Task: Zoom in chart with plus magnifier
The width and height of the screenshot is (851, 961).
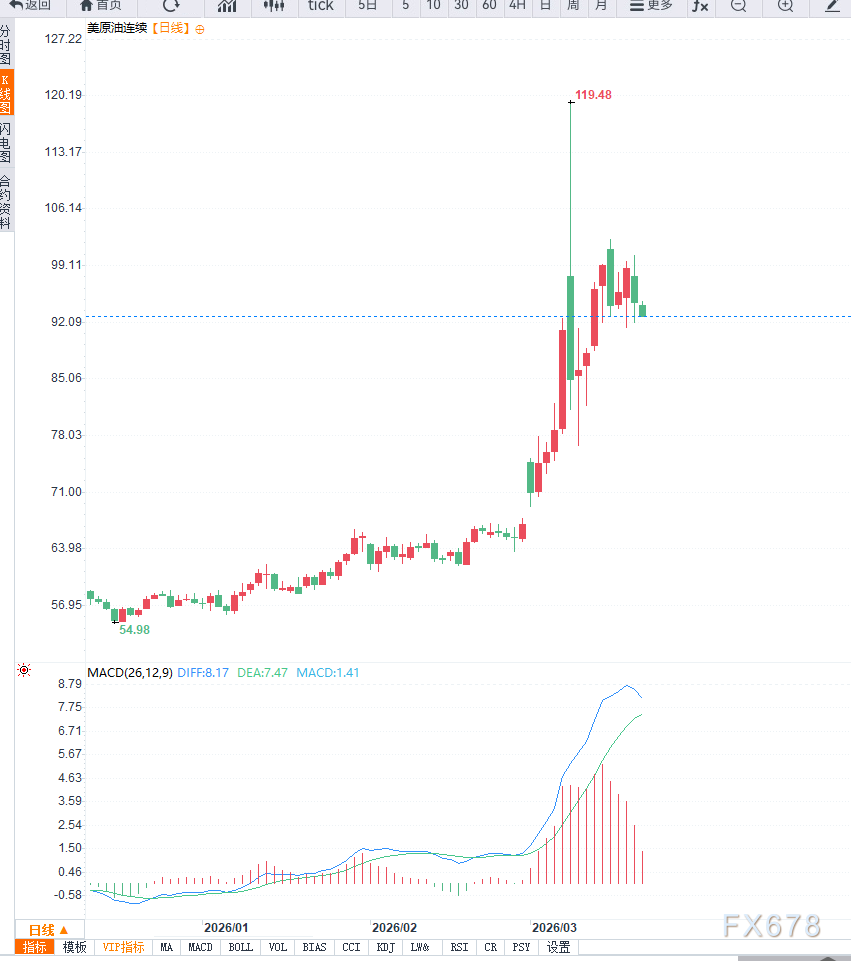Action: point(785,5)
